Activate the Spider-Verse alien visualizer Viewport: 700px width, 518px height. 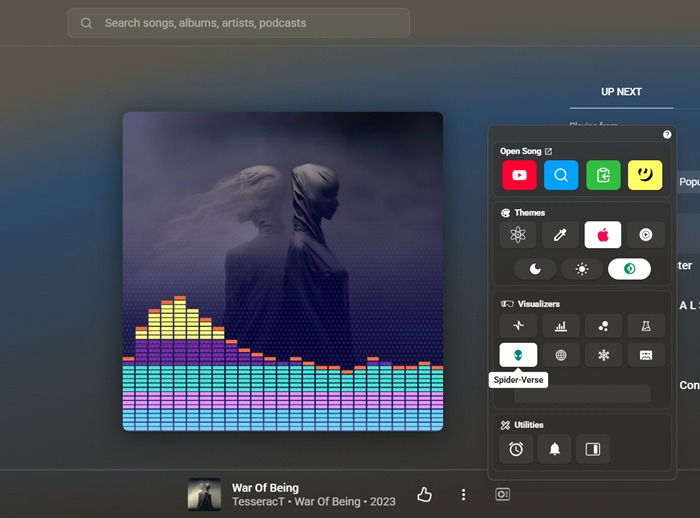tap(518, 355)
